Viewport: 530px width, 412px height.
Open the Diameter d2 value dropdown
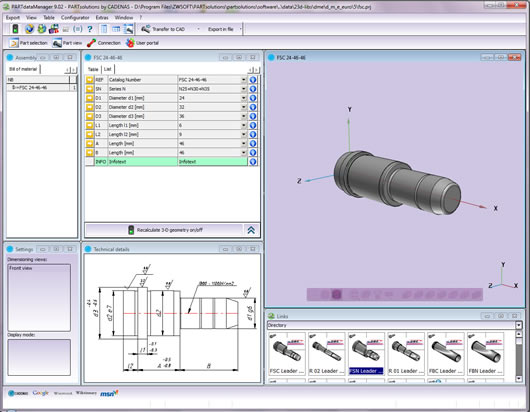[x=244, y=107]
